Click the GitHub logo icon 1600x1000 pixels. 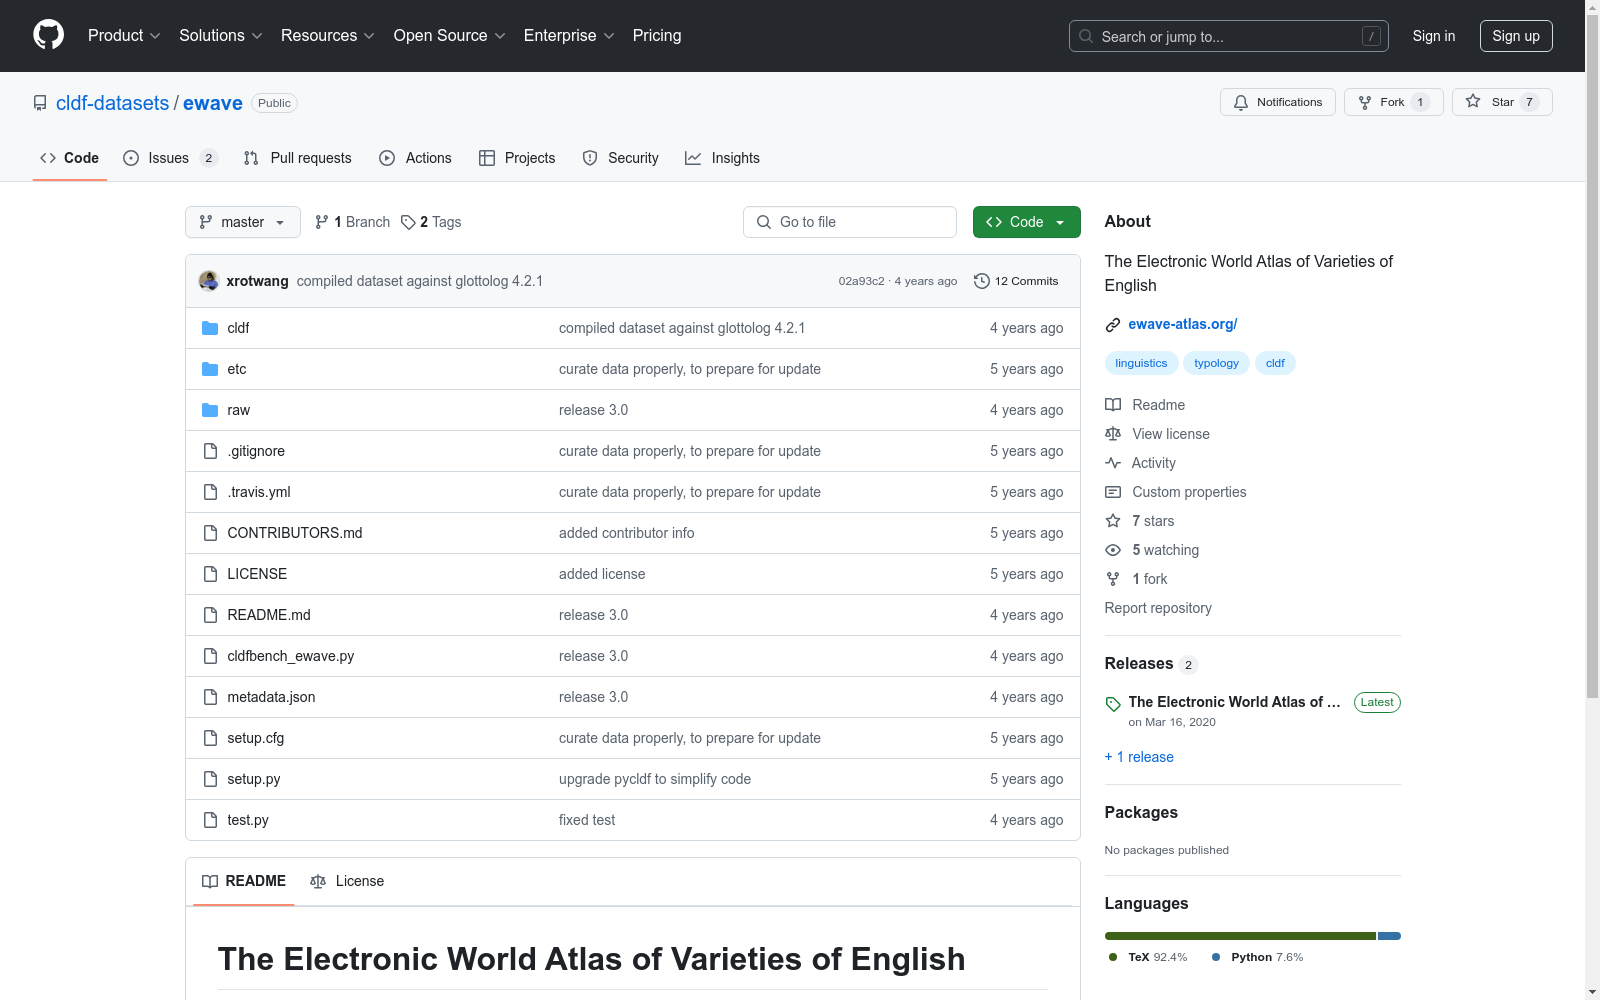[x=48, y=35]
